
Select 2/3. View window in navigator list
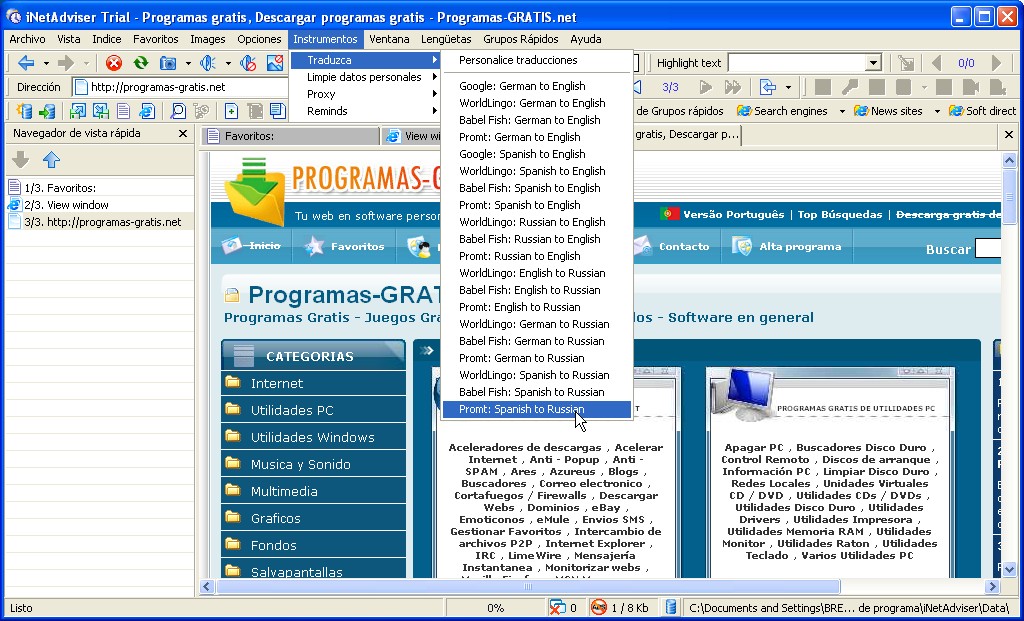coord(100,205)
